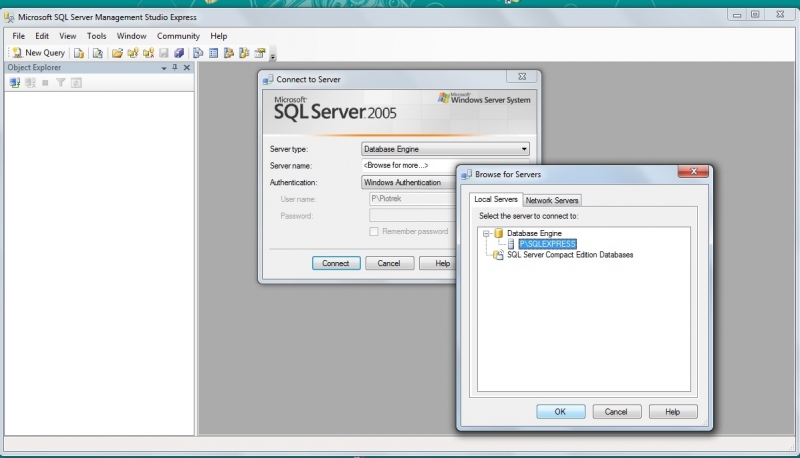Click Connect in Connect to Server dialog
Image resolution: width=800 pixels, height=458 pixels.
pyautogui.click(x=336, y=263)
